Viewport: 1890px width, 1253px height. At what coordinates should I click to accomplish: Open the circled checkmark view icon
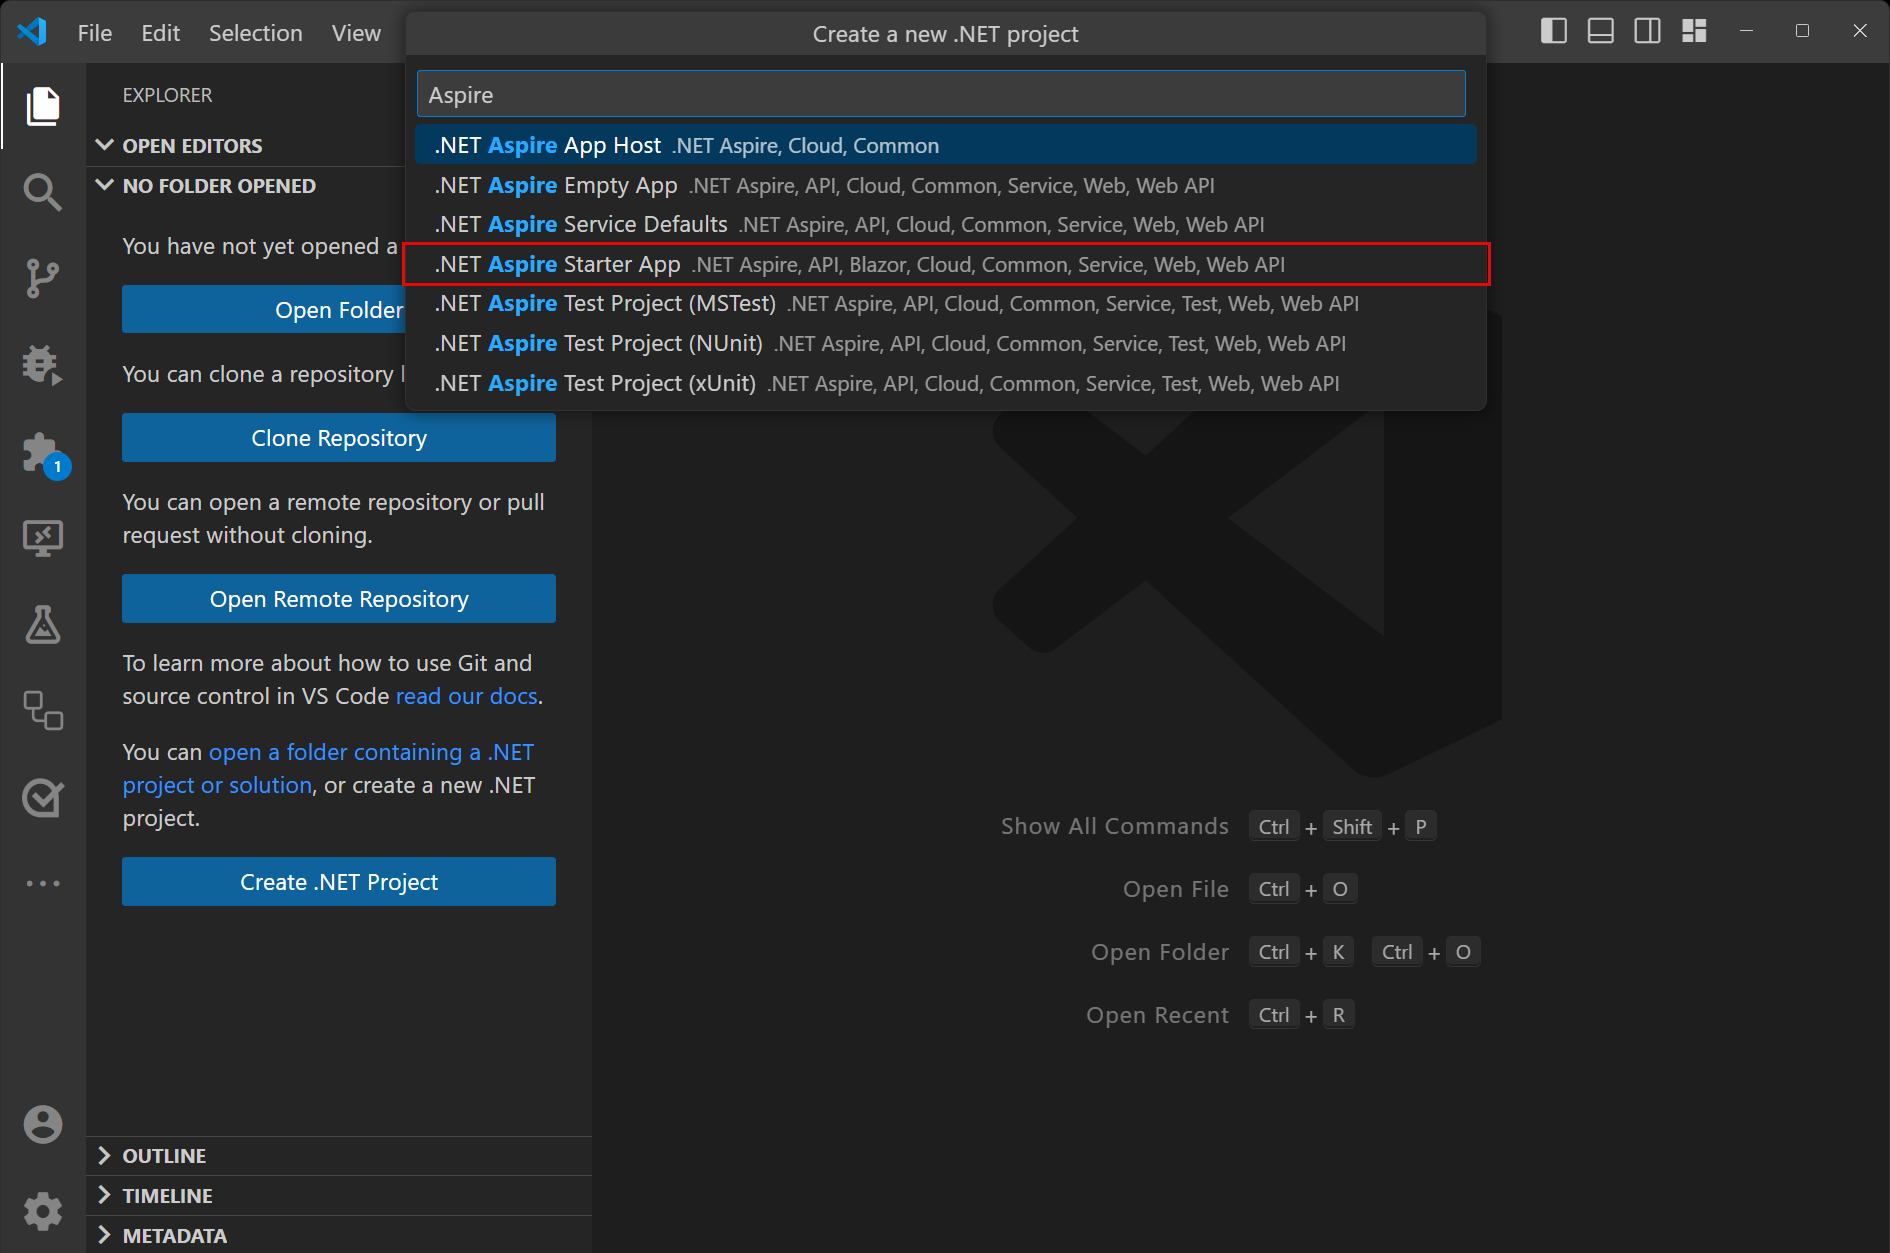point(42,797)
